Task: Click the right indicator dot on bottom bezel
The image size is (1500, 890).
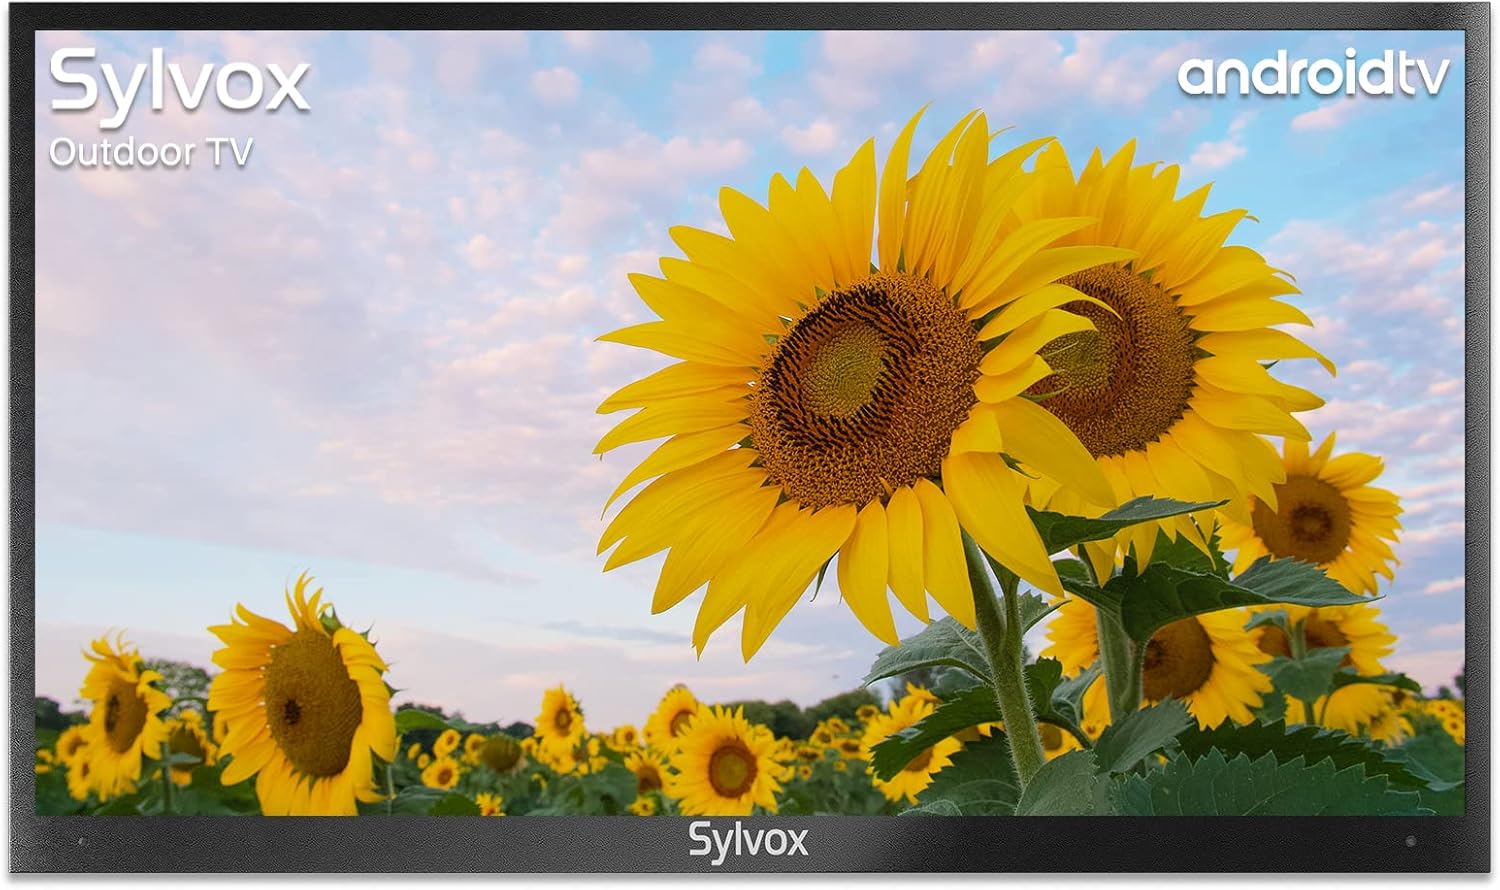Action: [1412, 842]
